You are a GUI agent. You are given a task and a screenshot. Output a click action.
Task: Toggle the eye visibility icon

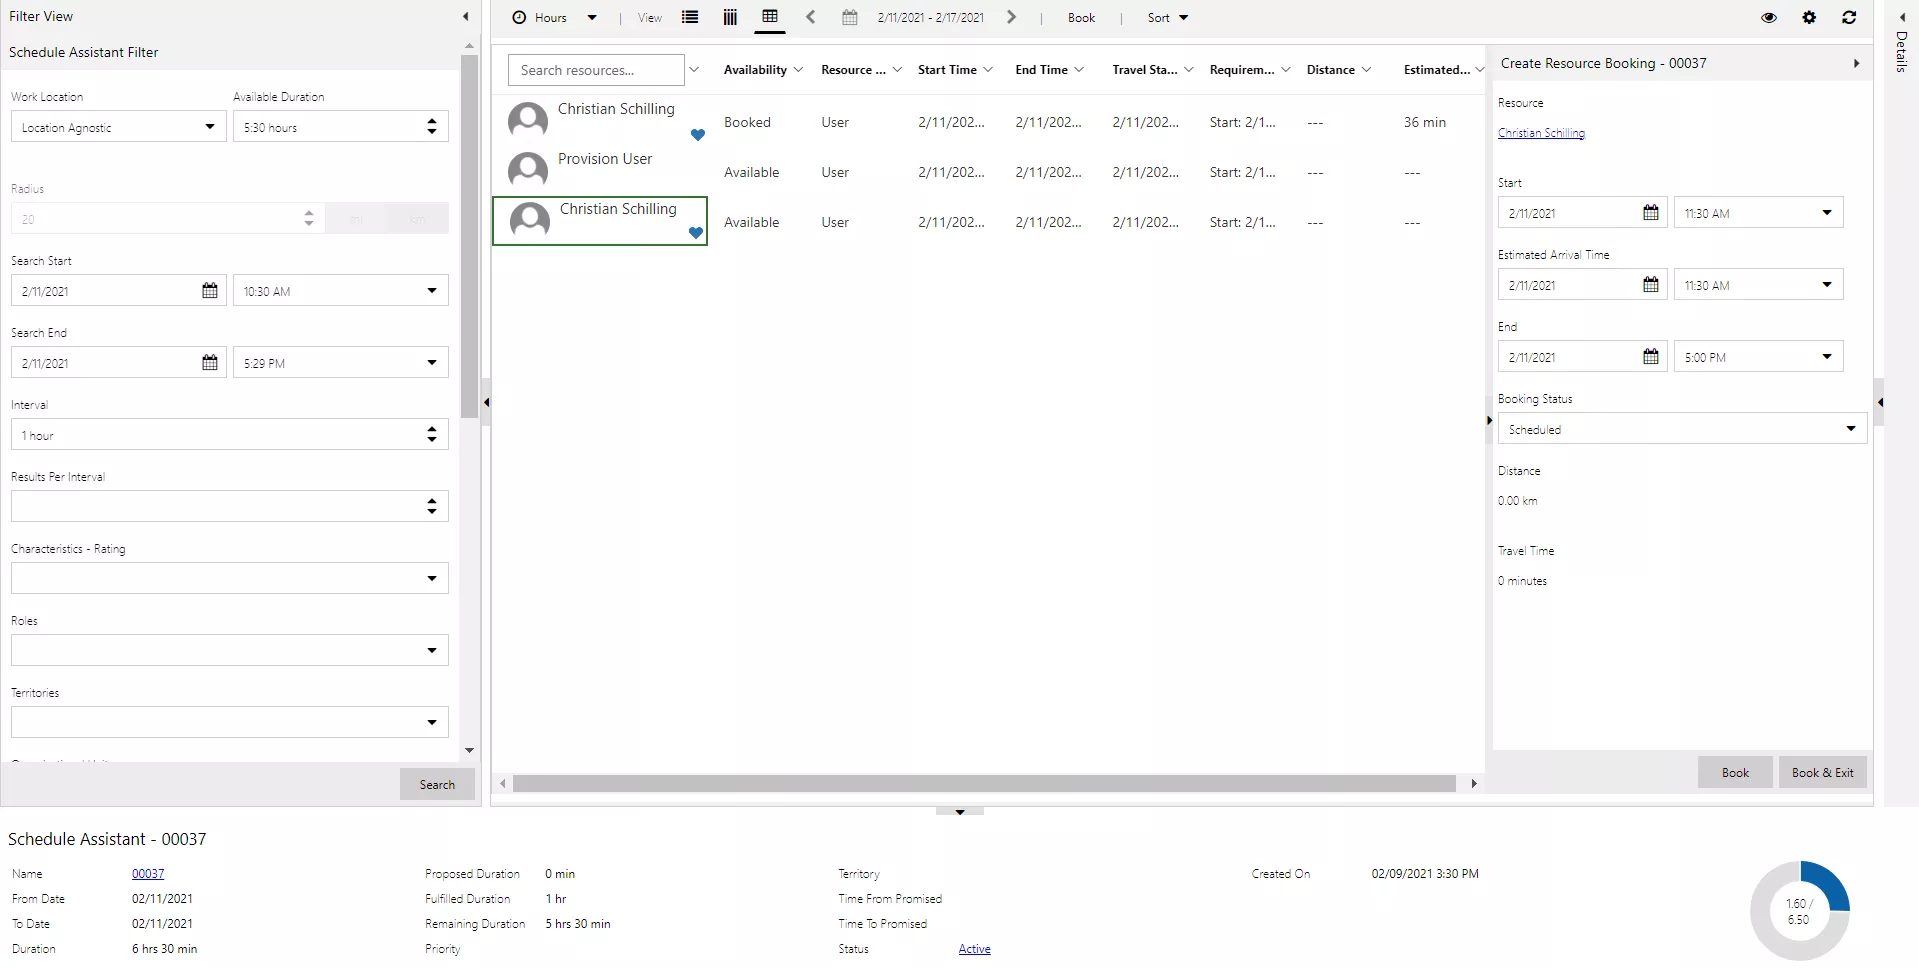[1769, 17]
